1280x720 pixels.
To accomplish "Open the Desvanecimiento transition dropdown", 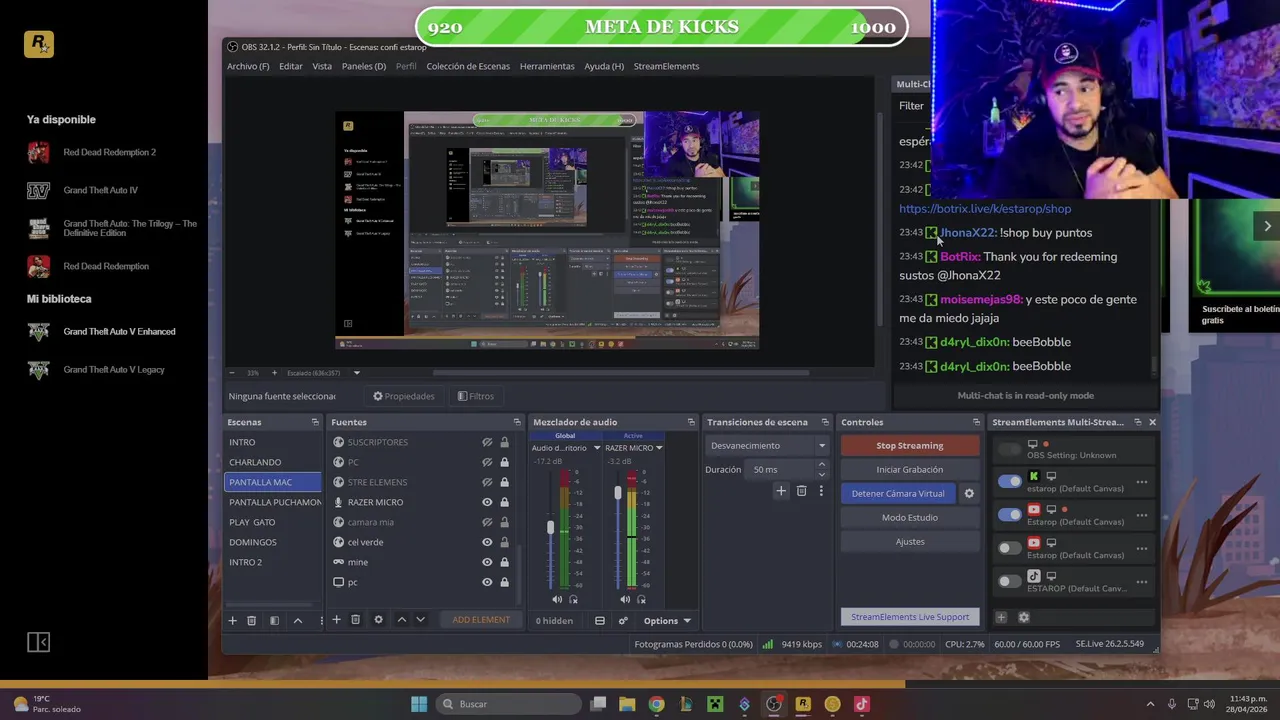I will [768, 446].
